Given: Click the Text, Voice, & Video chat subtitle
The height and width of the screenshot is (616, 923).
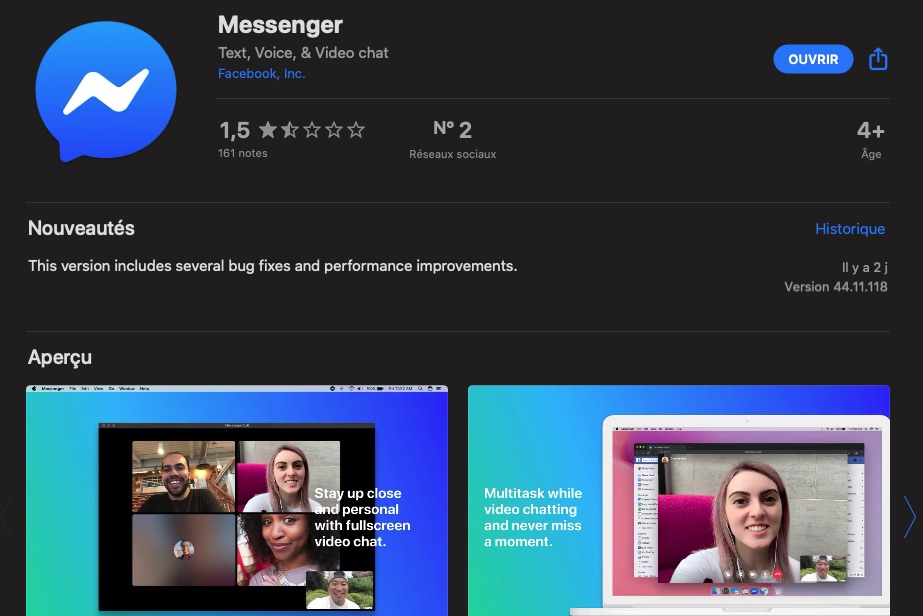Looking at the screenshot, I should [303, 53].
